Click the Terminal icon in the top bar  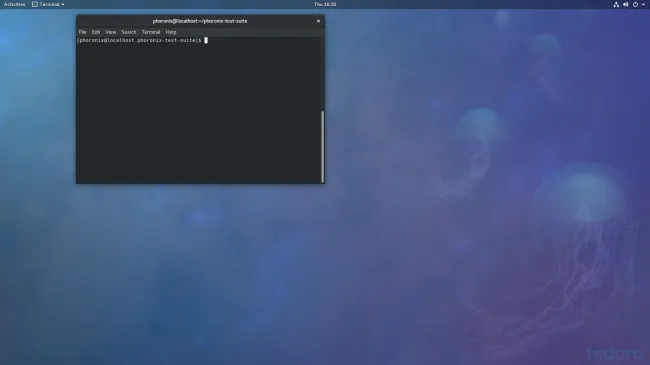(x=35, y=4)
